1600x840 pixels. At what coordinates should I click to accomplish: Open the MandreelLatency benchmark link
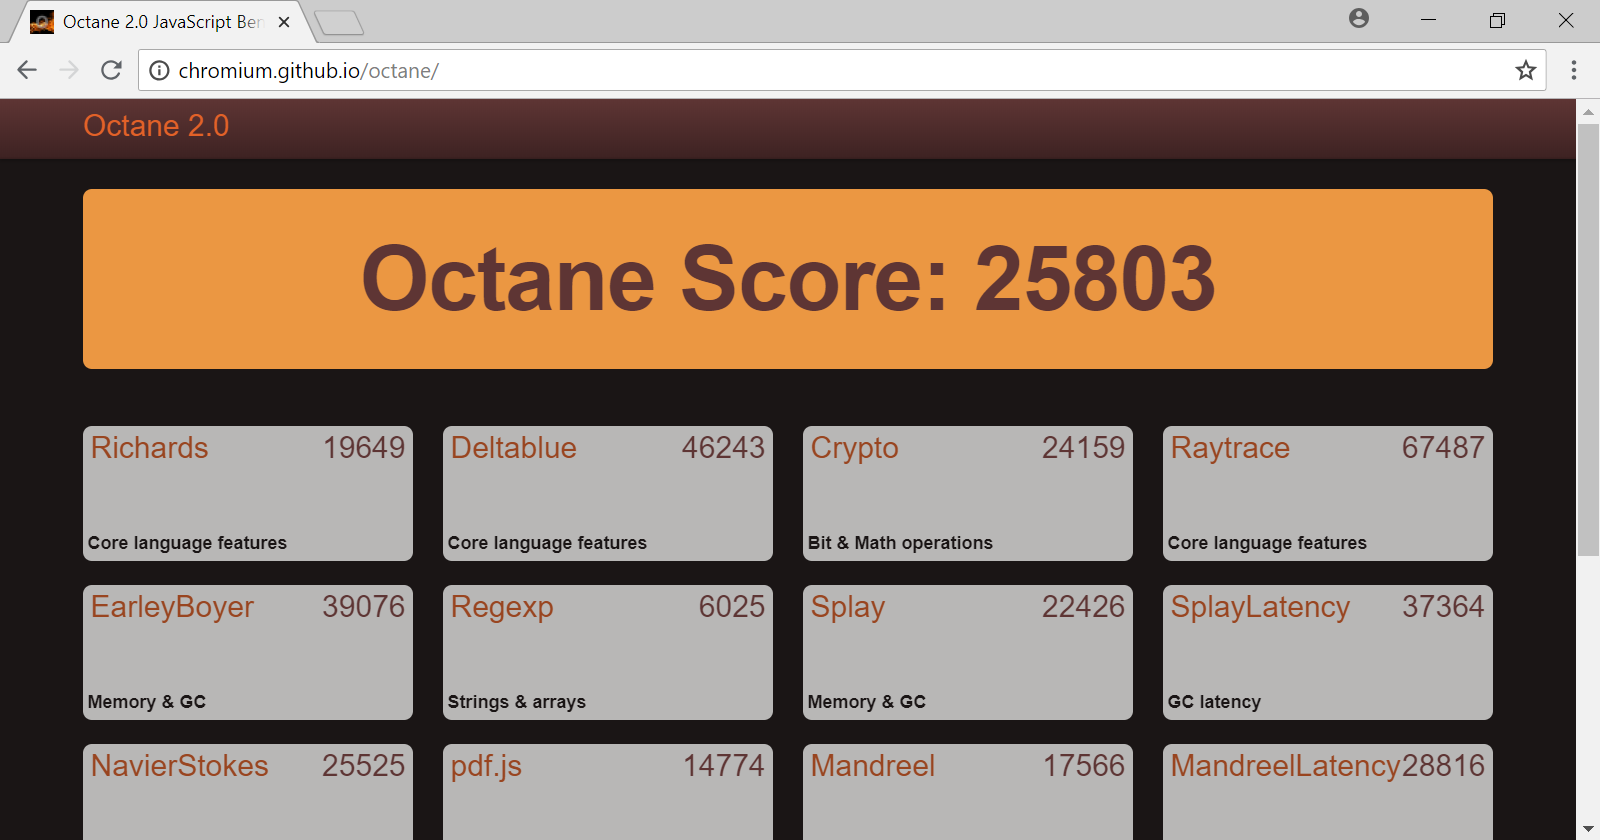[x=1286, y=767]
